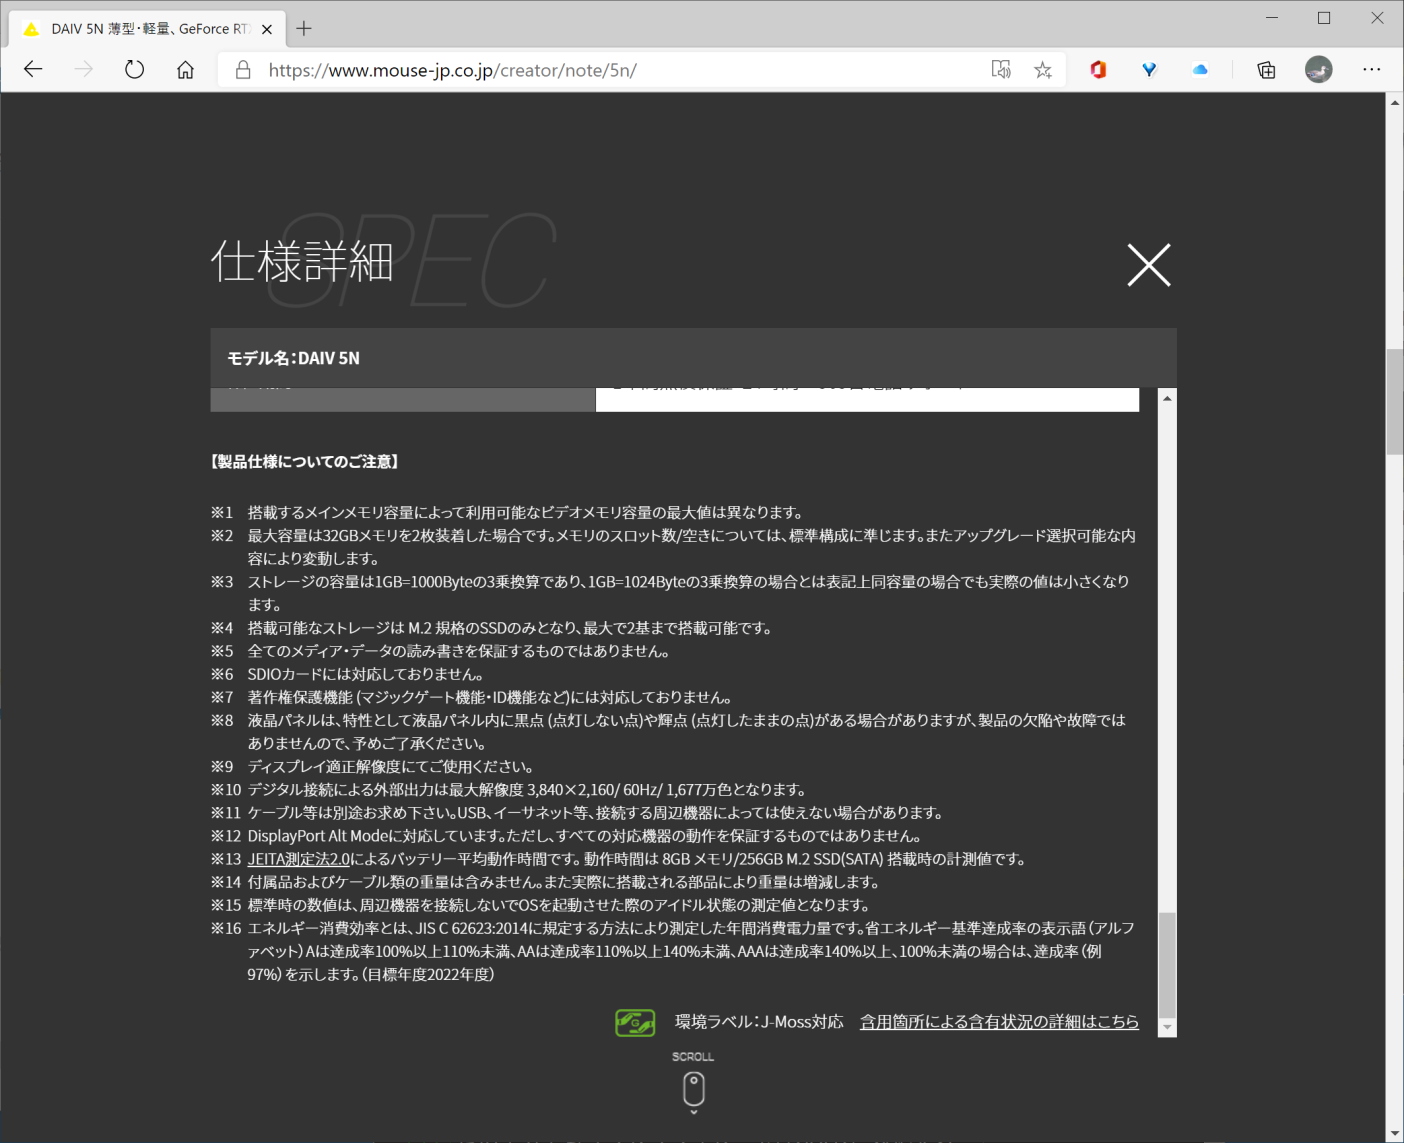Screen dimensions: 1404x1143
Task: Click the page scrollbar down arrow
Action: coord(1395,1133)
